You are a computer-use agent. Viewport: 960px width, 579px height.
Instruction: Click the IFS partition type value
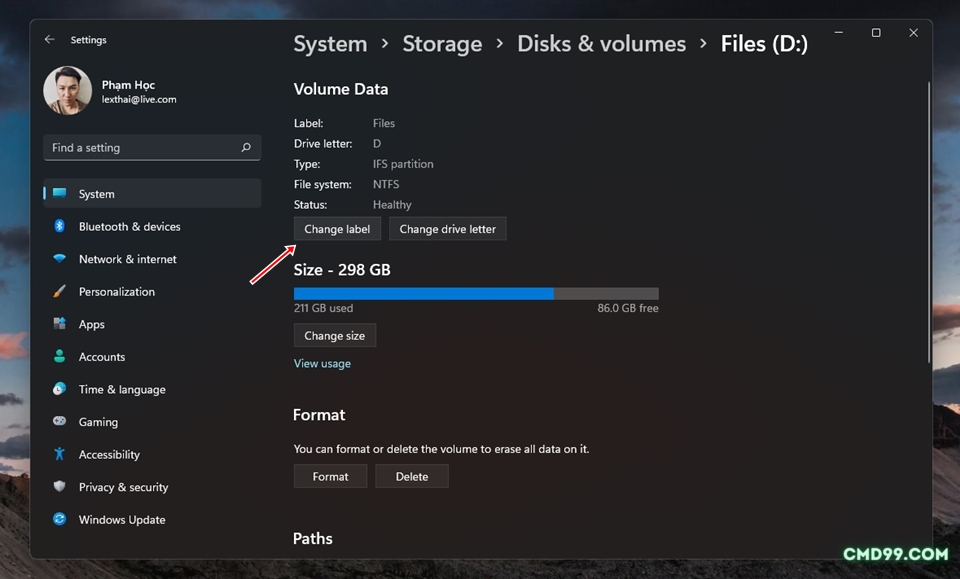pos(403,164)
